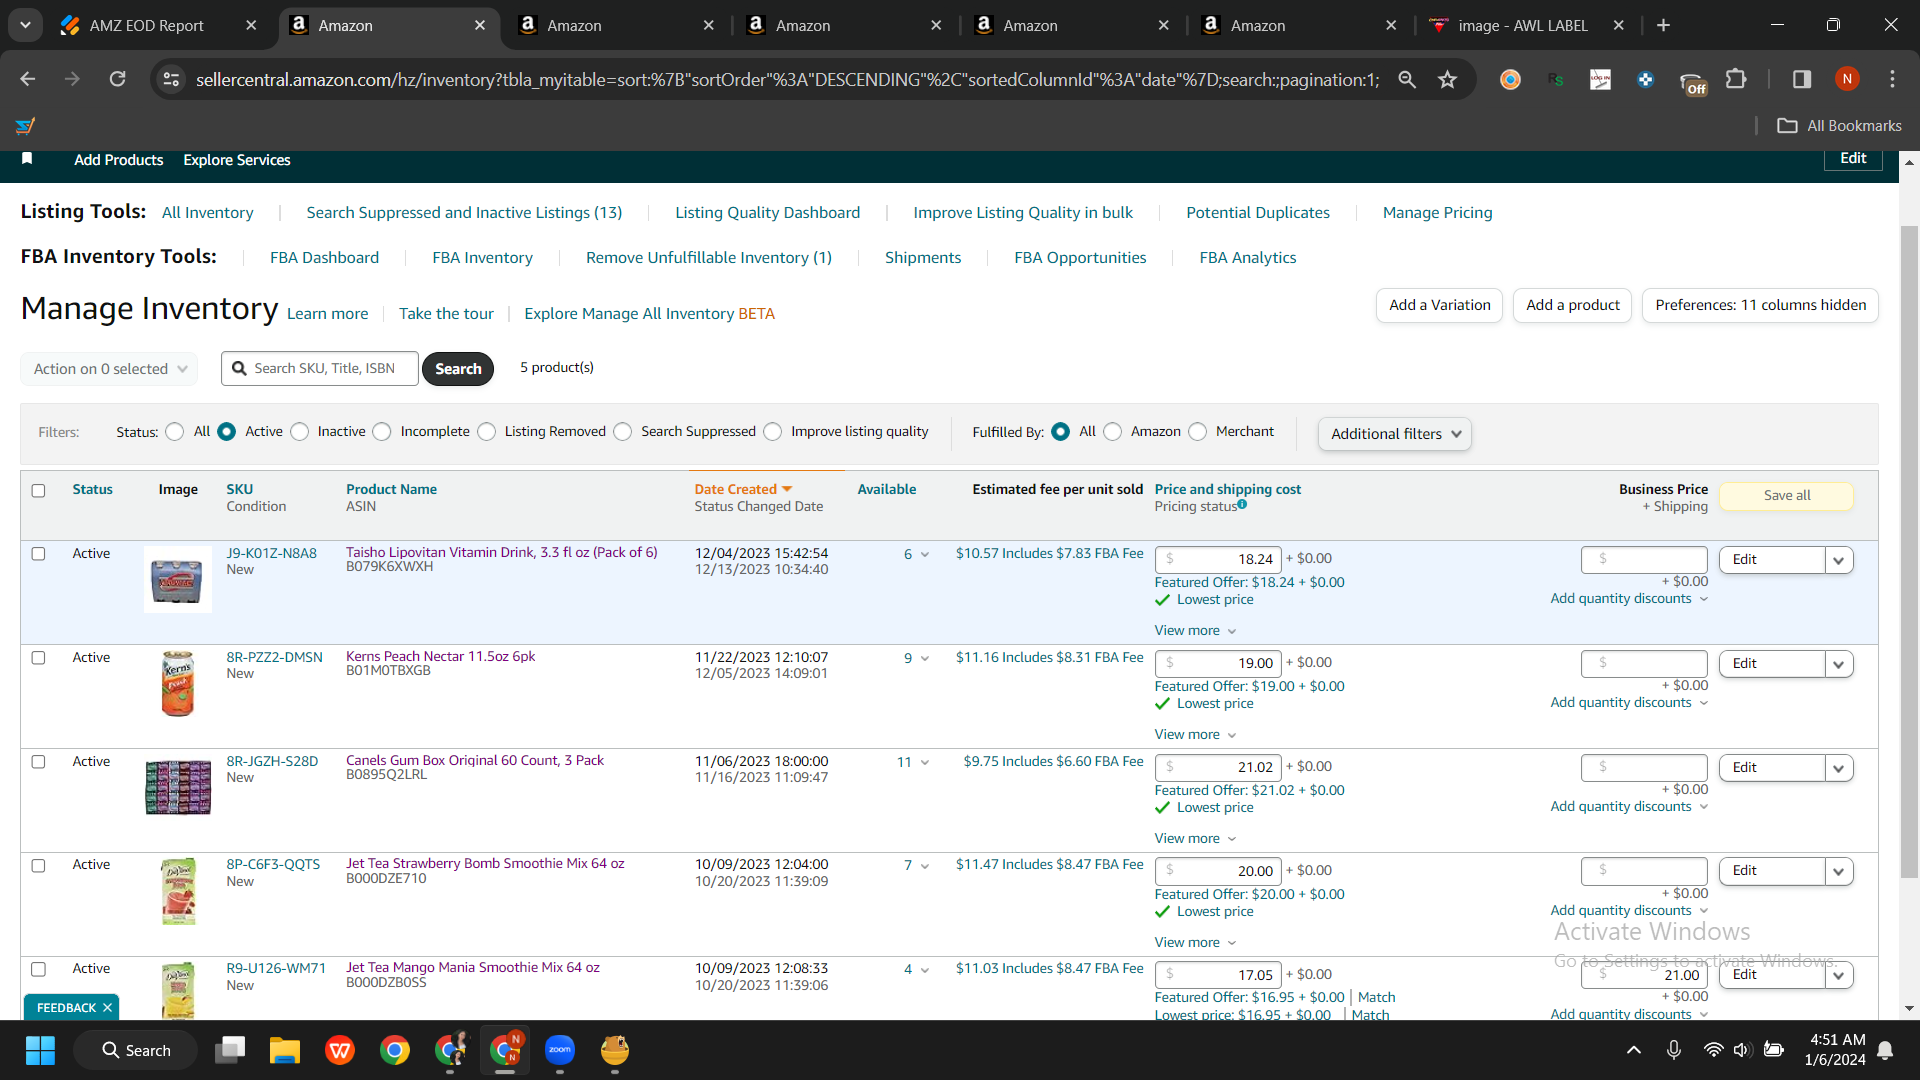Open the Manage Pricing link
Image resolution: width=1920 pixels, height=1080 pixels.
(1437, 213)
